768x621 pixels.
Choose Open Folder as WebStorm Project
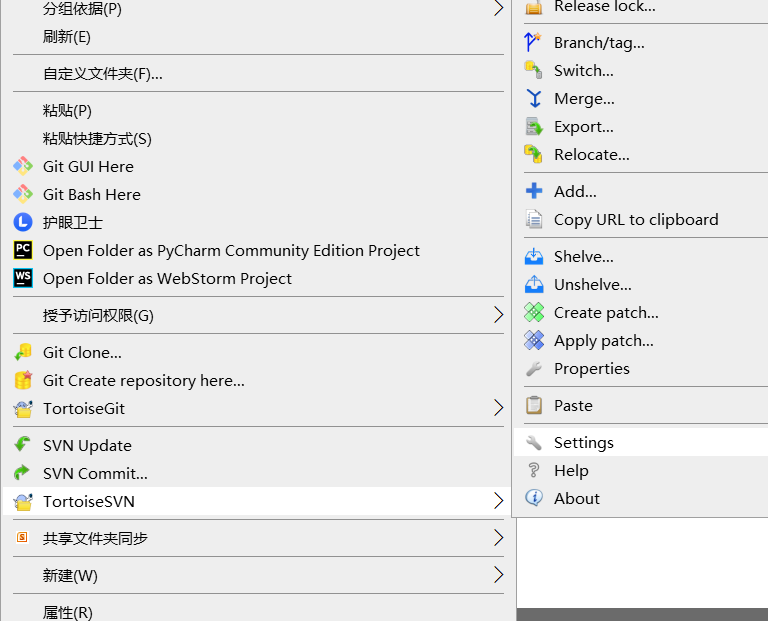[258, 278]
